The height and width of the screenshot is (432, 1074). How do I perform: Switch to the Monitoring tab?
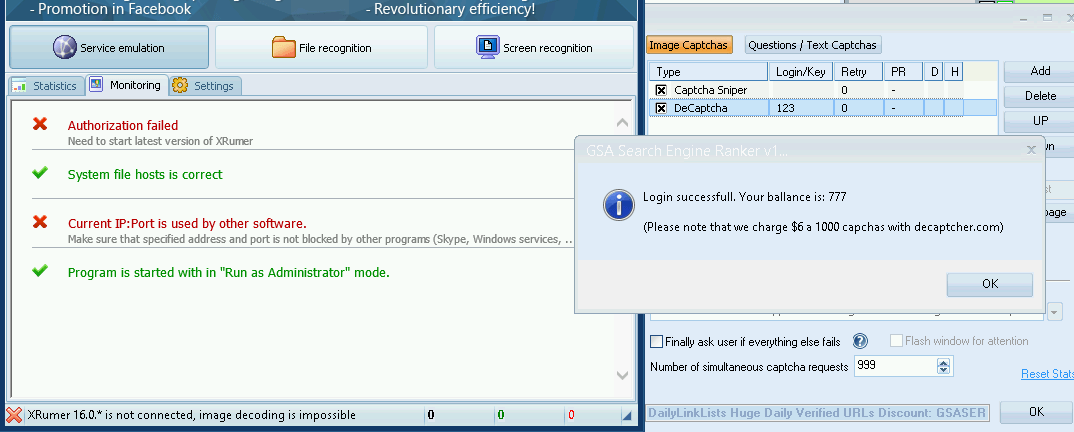pyautogui.click(x=126, y=86)
